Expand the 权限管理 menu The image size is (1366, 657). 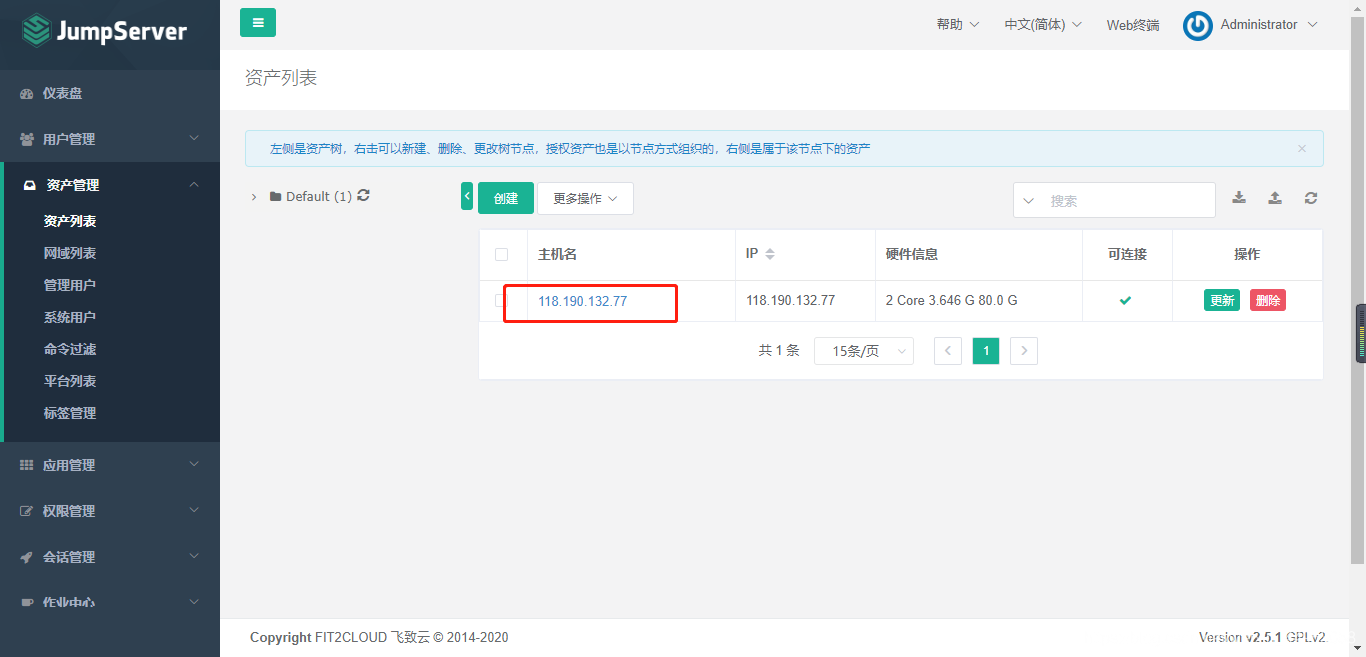click(x=110, y=511)
